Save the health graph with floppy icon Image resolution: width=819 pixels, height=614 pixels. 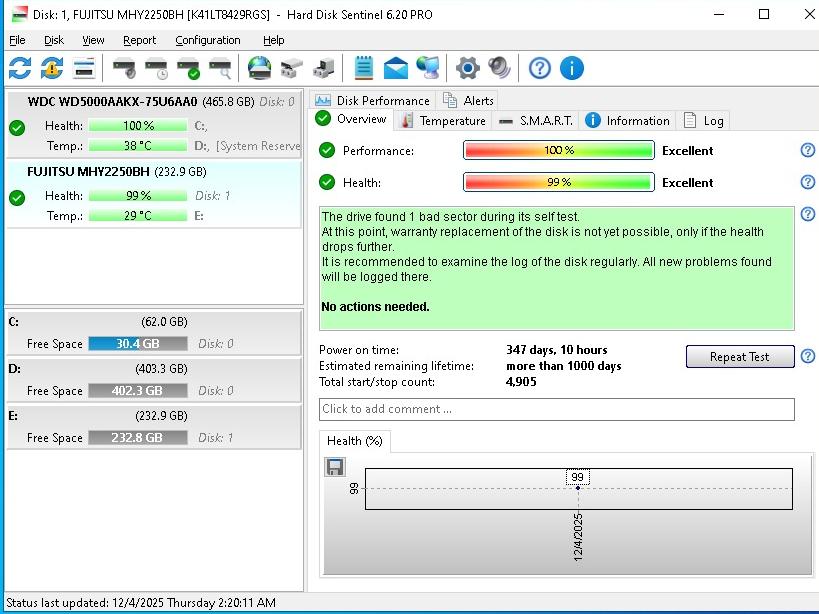[335, 467]
